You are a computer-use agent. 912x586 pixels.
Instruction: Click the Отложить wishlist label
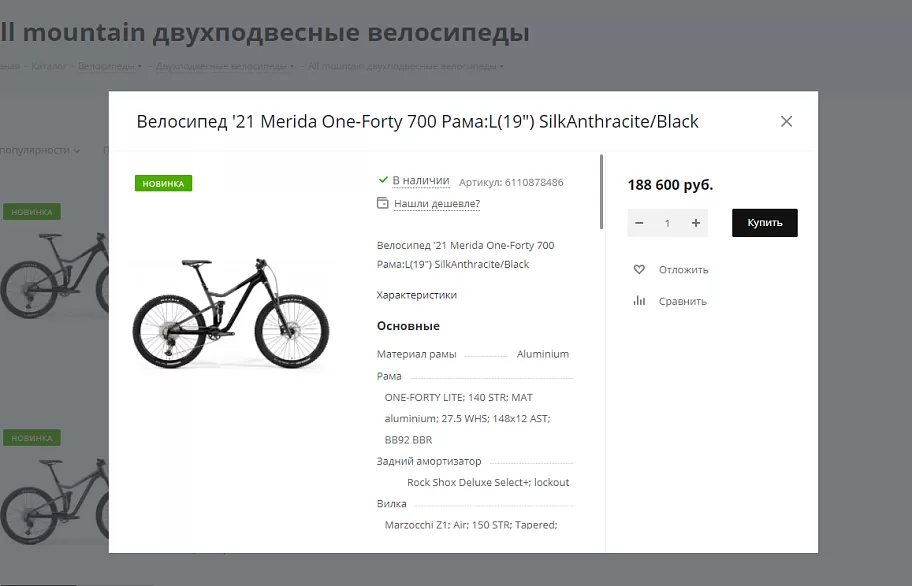pyautogui.click(x=683, y=270)
